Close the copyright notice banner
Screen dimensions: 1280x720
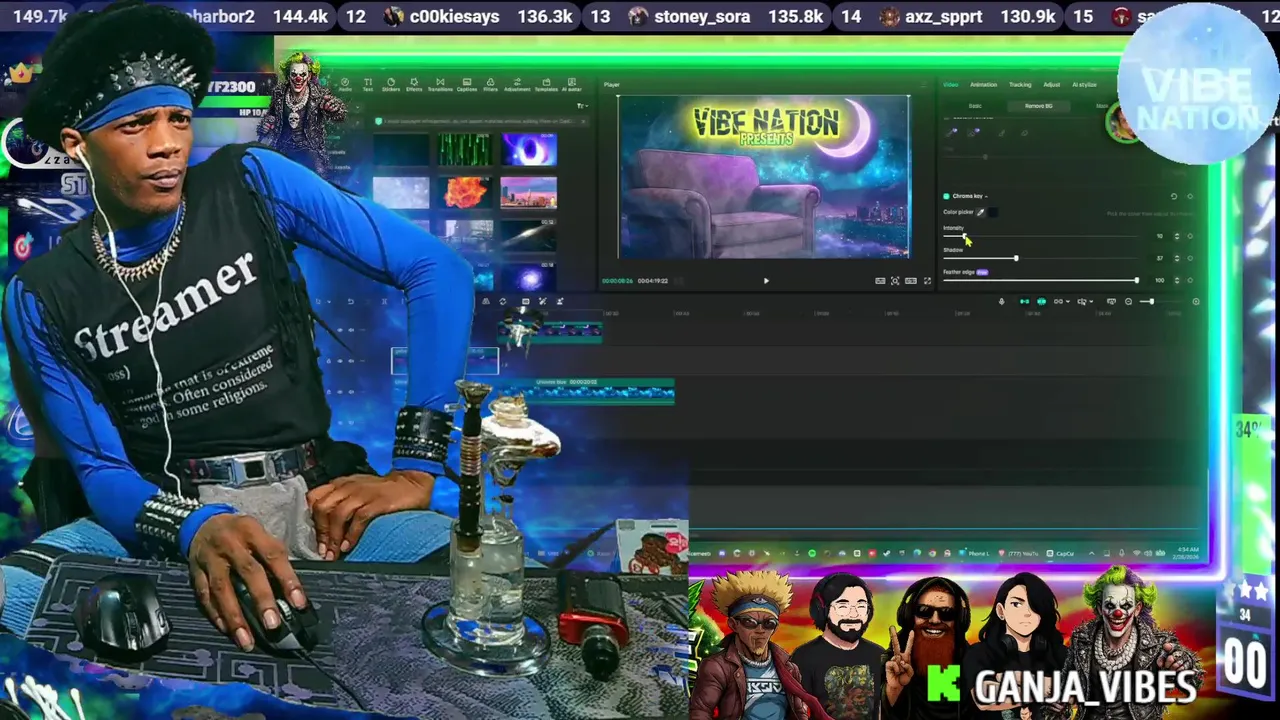(583, 121)
